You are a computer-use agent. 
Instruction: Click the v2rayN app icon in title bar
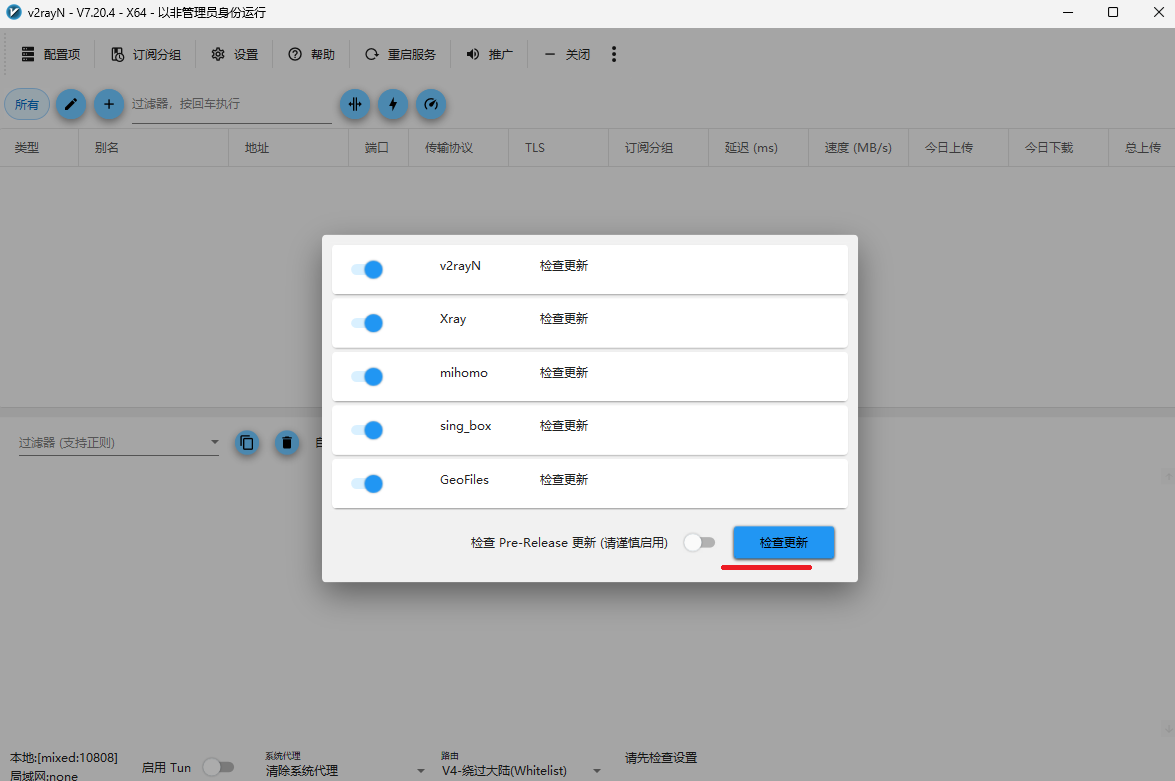pos(13,12)
